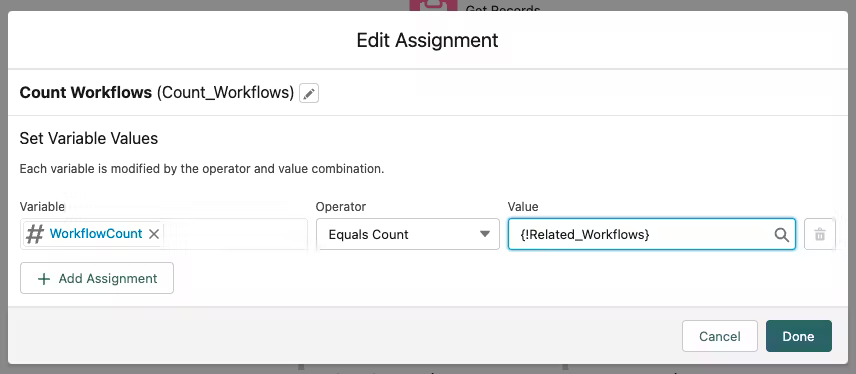Viewport: 856px width, 374px height.
Task: Focus the Value field with {!Related_Workflows}
Action: pos(651,234)
